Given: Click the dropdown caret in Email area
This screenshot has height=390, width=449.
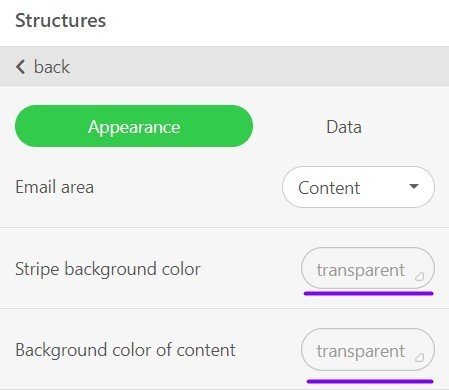Looking at the screenshot, I should tap(414, 186).
